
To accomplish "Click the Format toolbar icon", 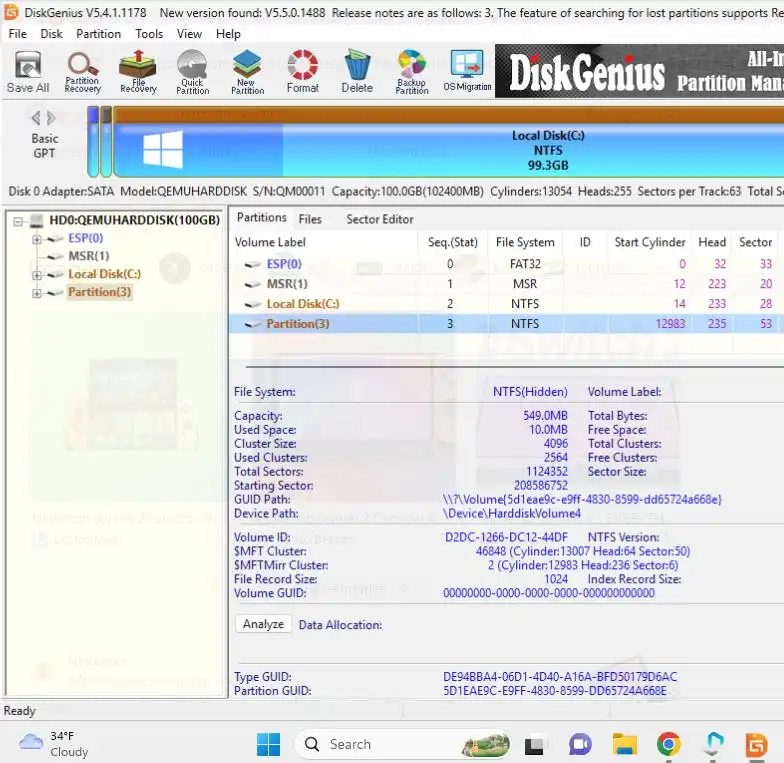I will [302, 72].
